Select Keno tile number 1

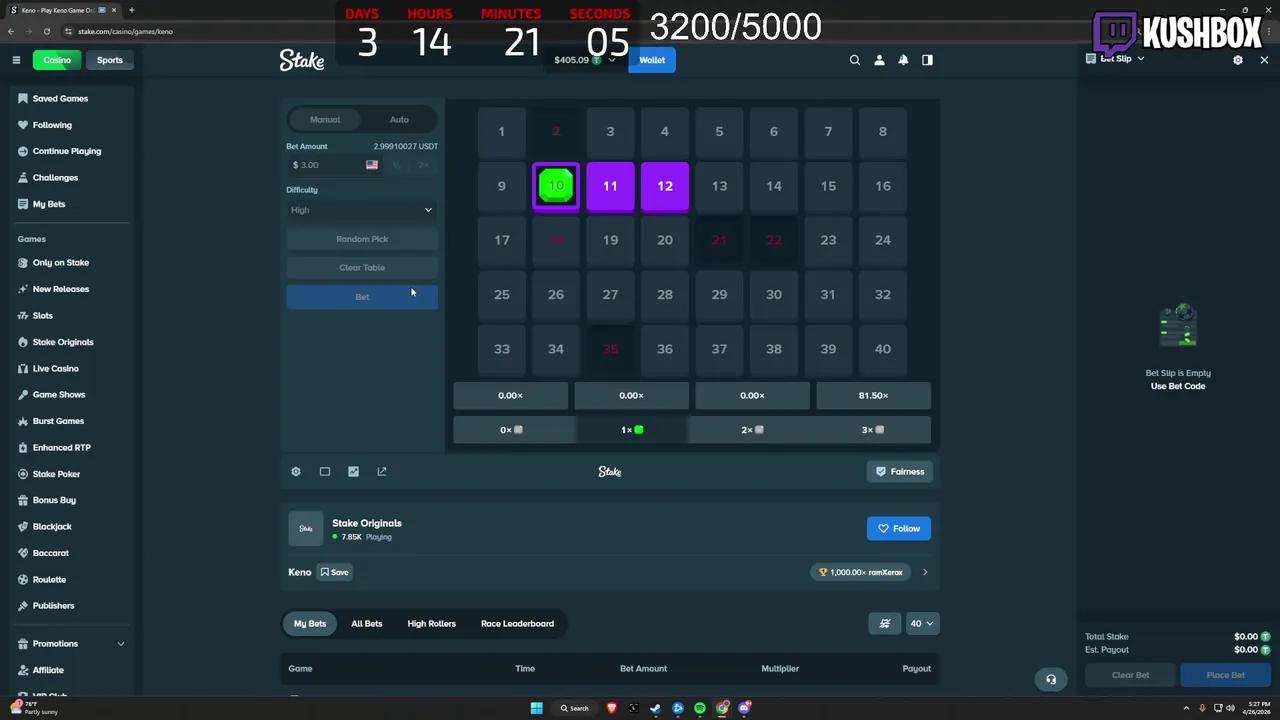pyautogui.click(x=502, y=131)
